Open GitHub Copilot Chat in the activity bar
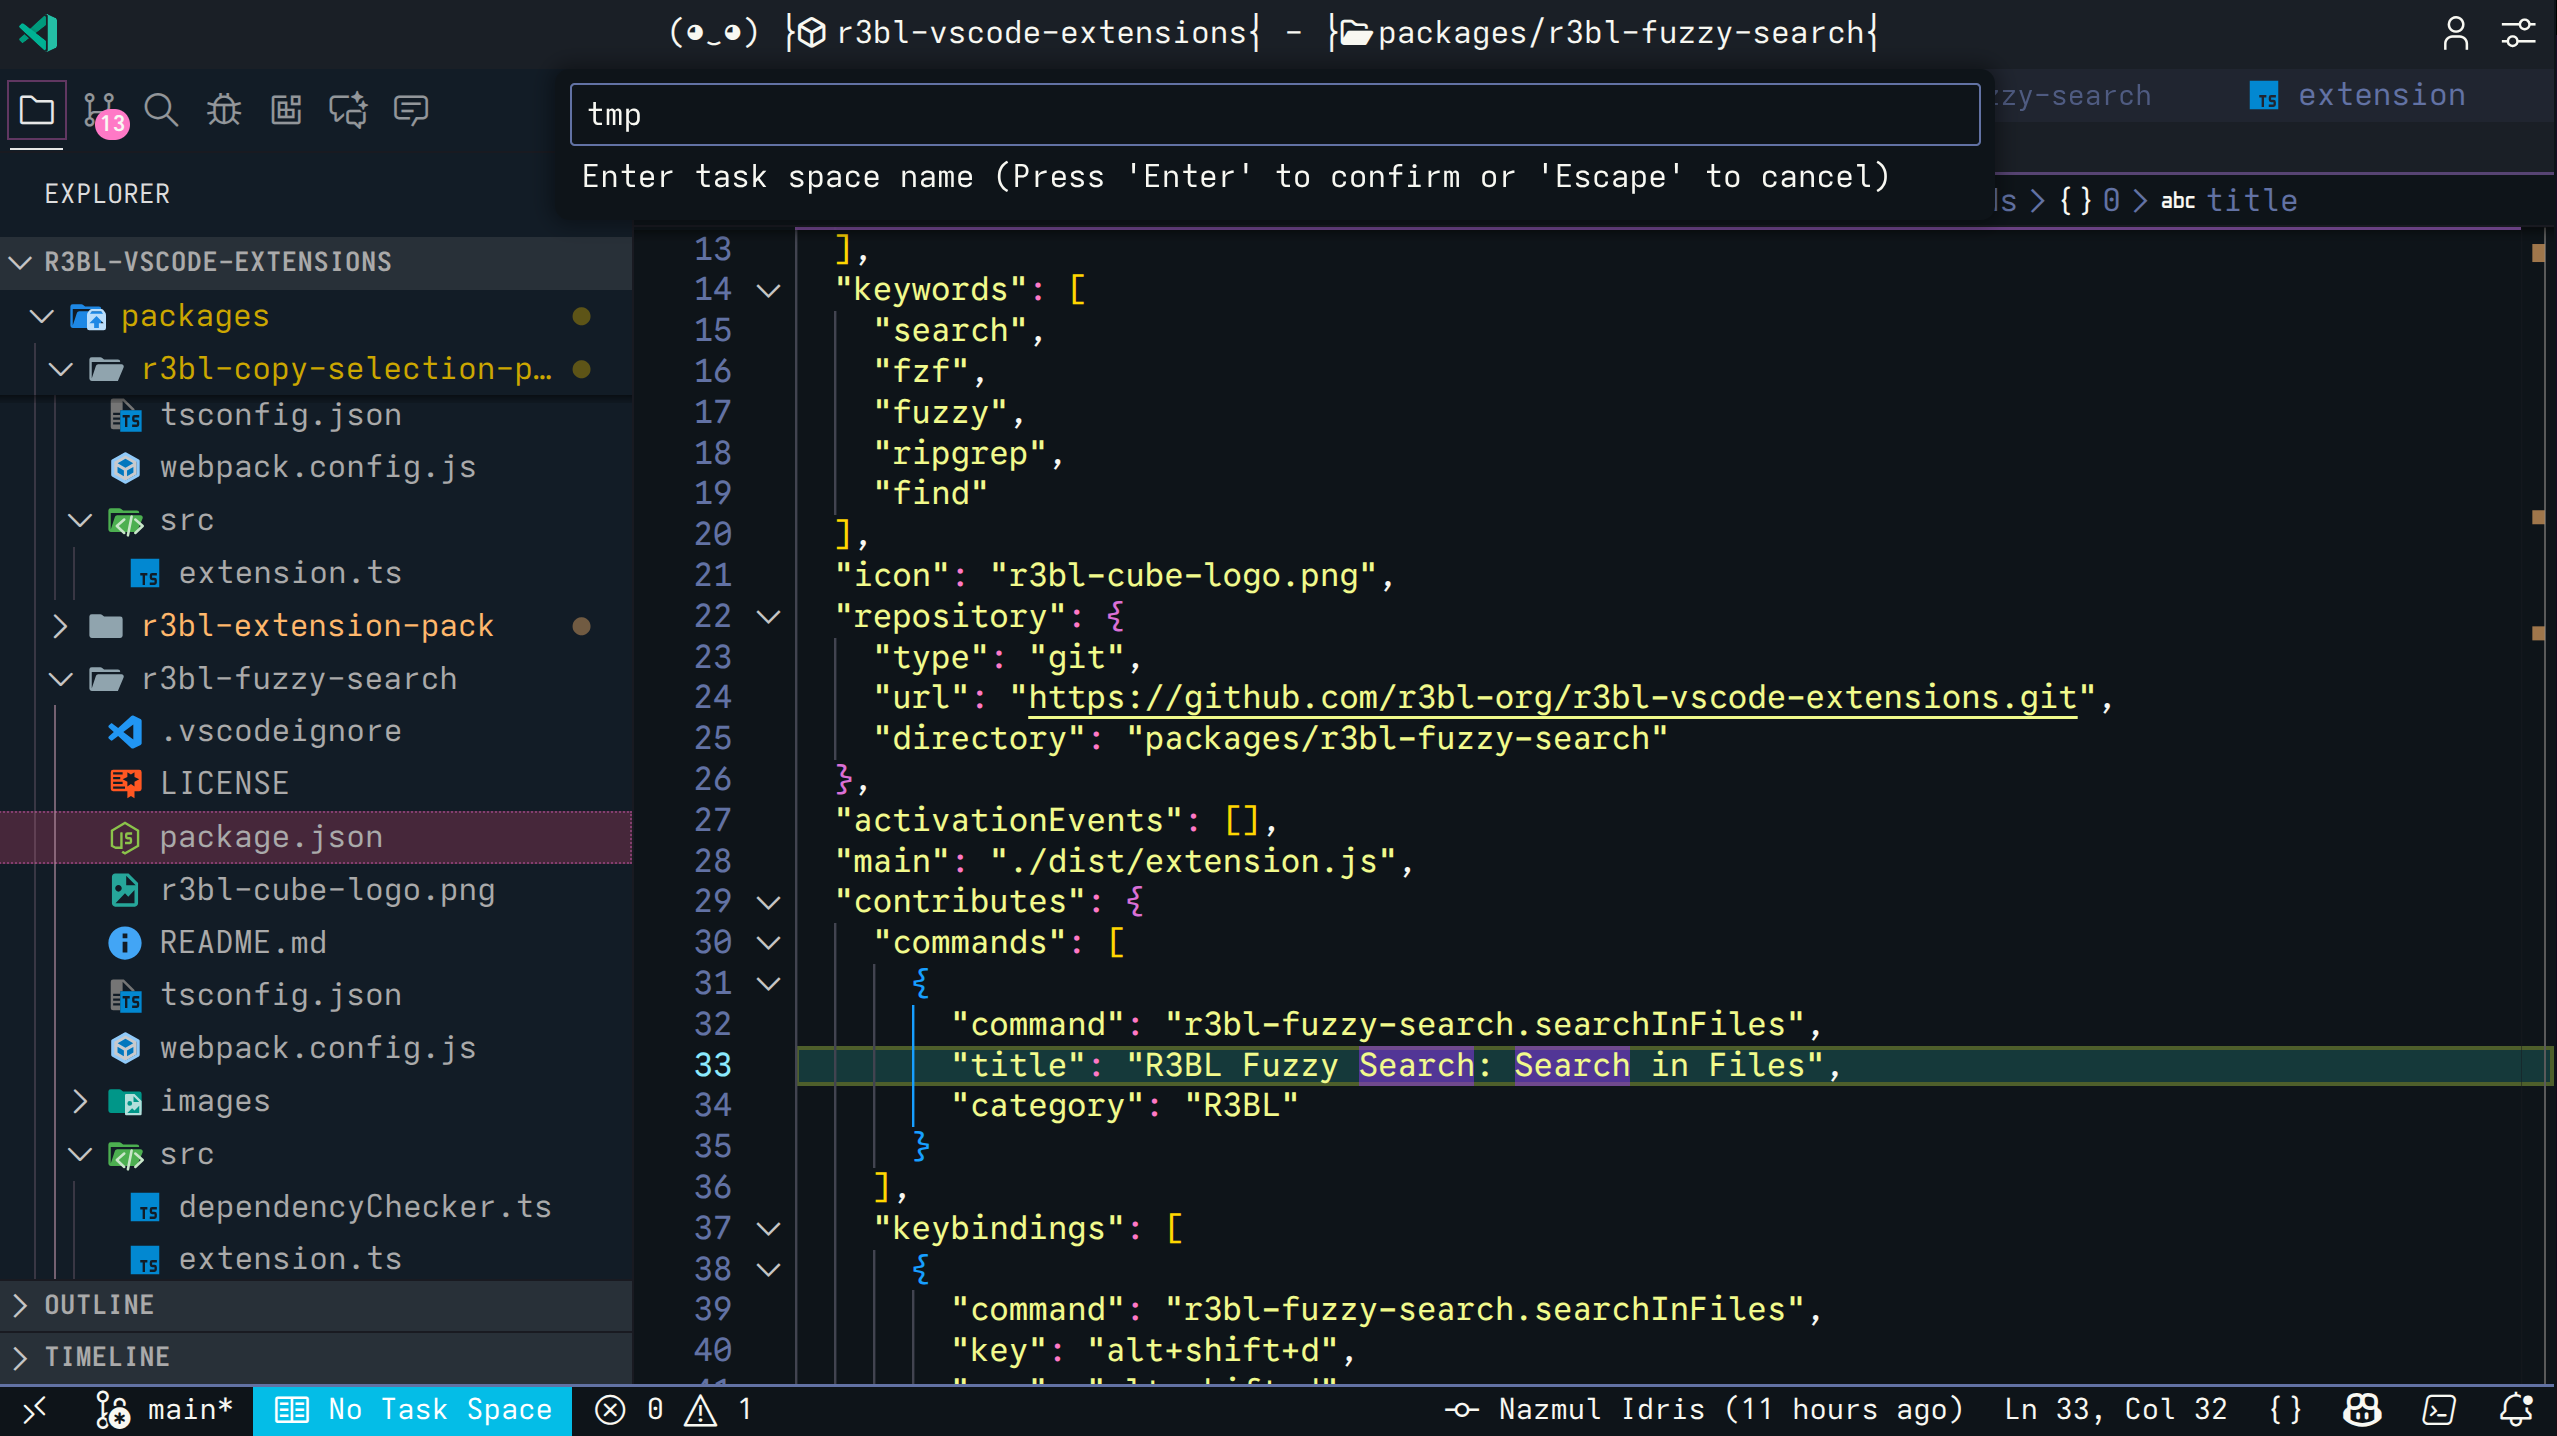 click(x=347, y=109)
